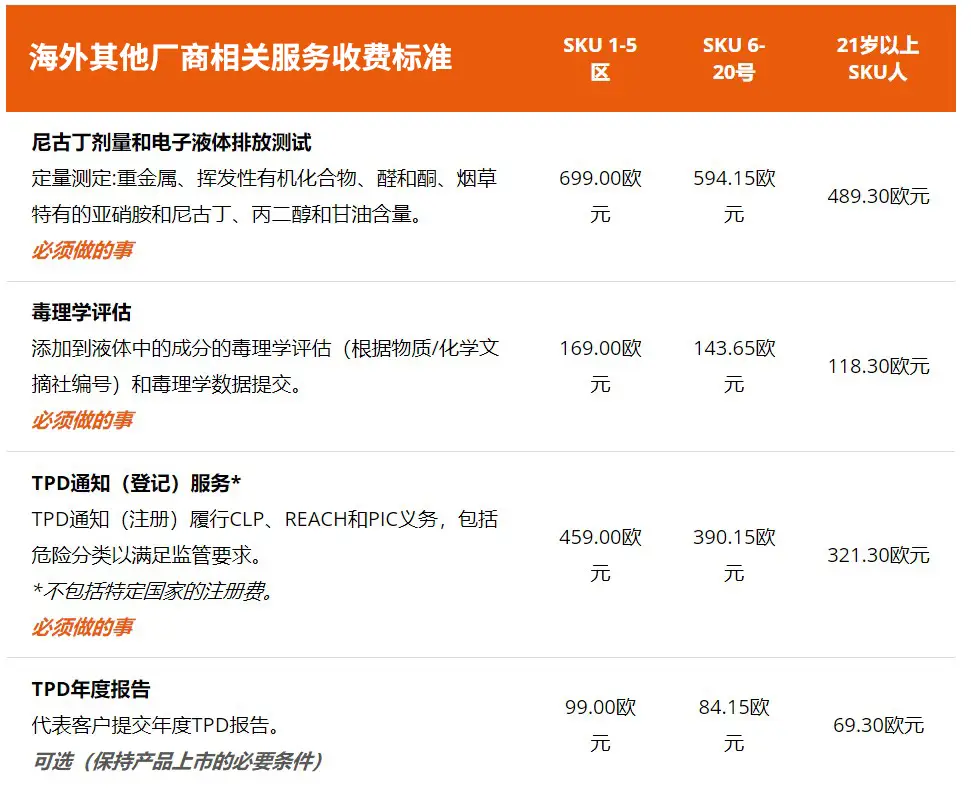
Task: Click heading TPD年度报告
Action: (x=91, y=689)
